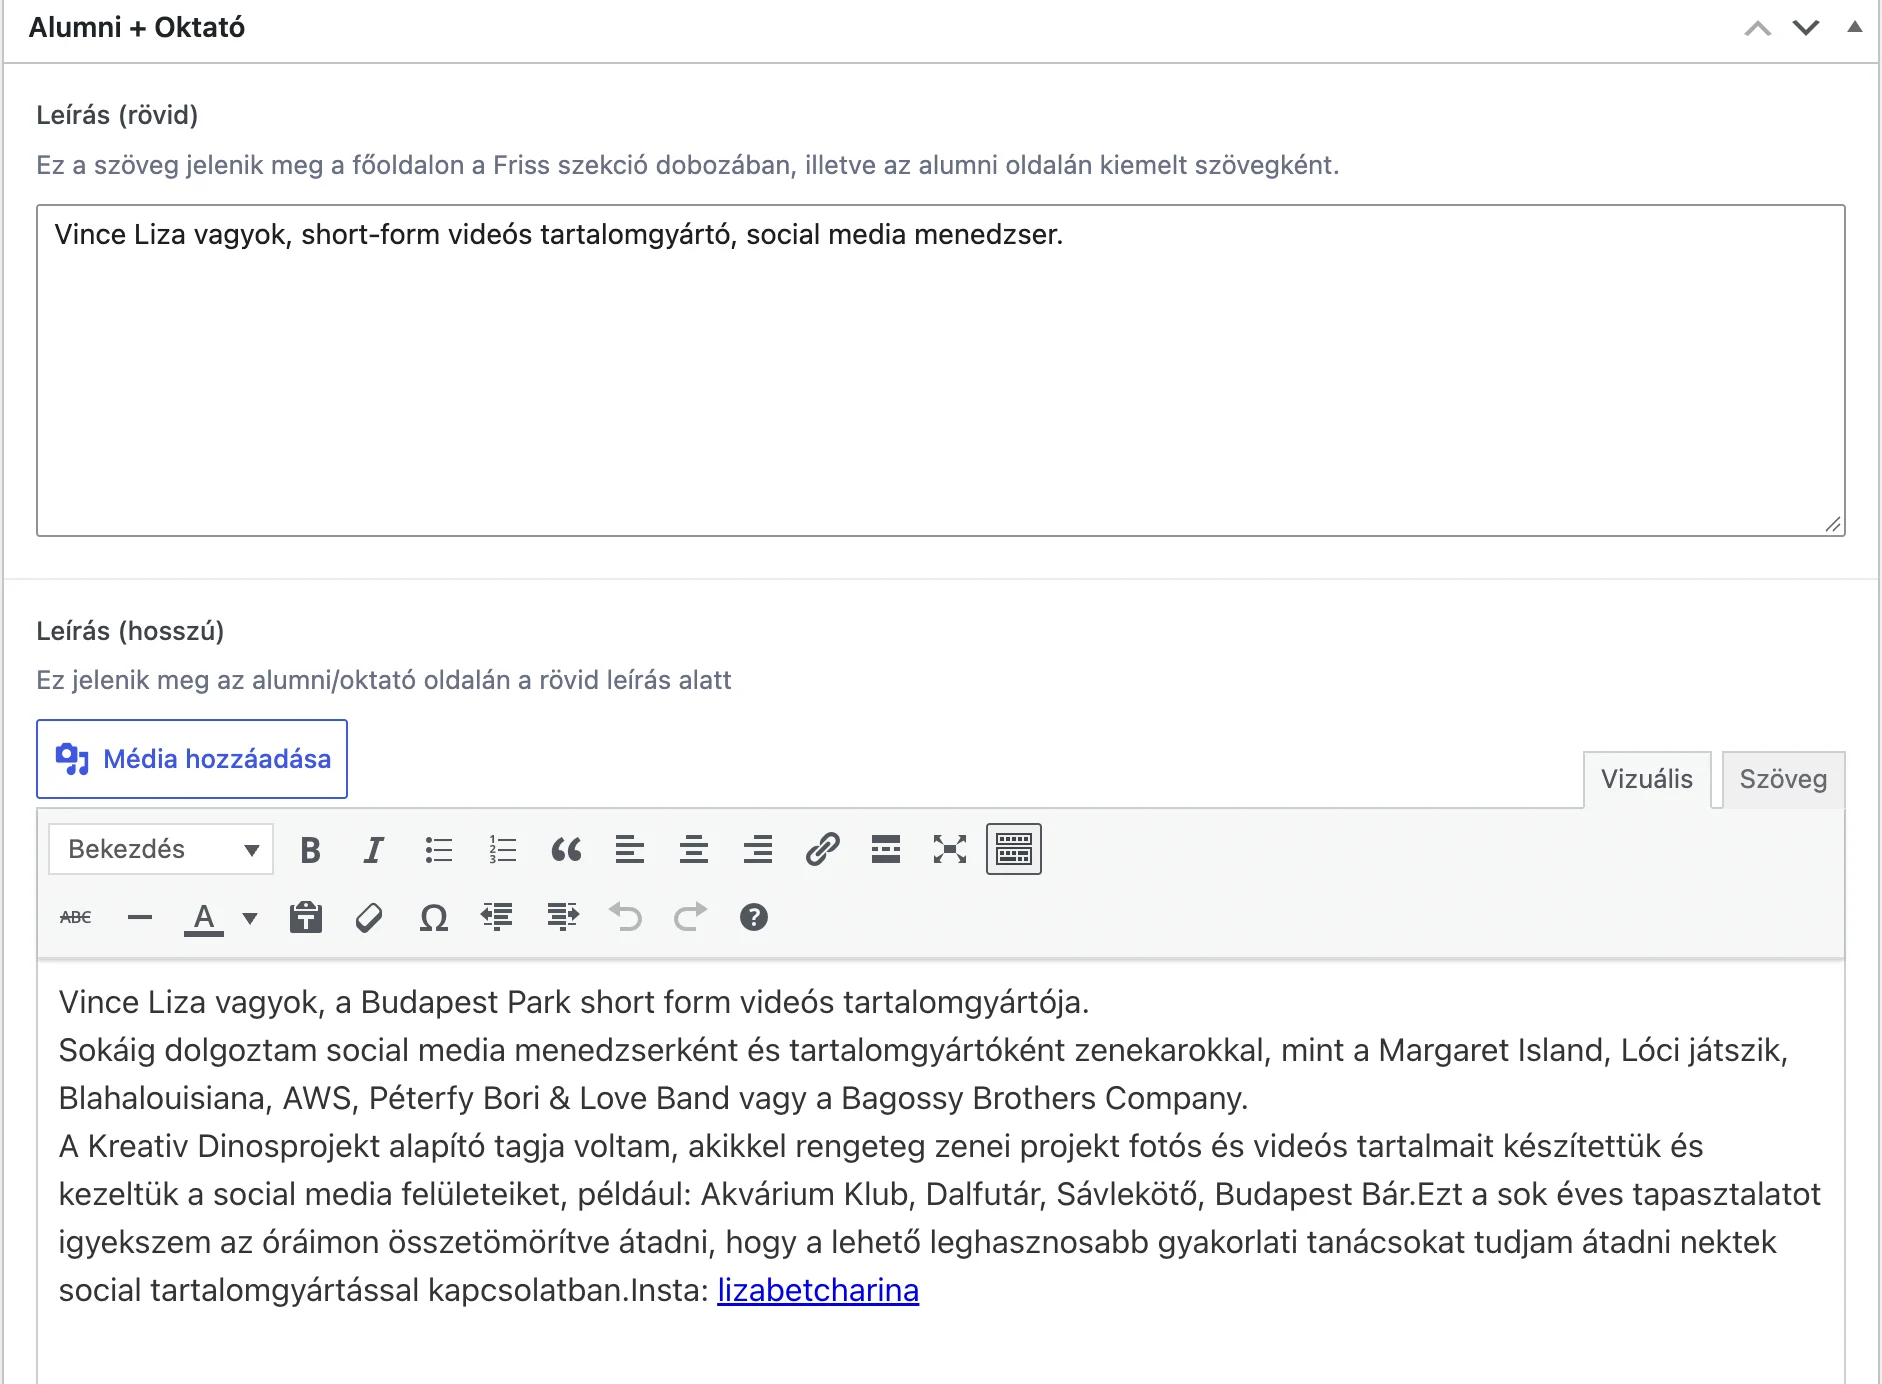Switch to the Vizuális editor tab

1647,780
